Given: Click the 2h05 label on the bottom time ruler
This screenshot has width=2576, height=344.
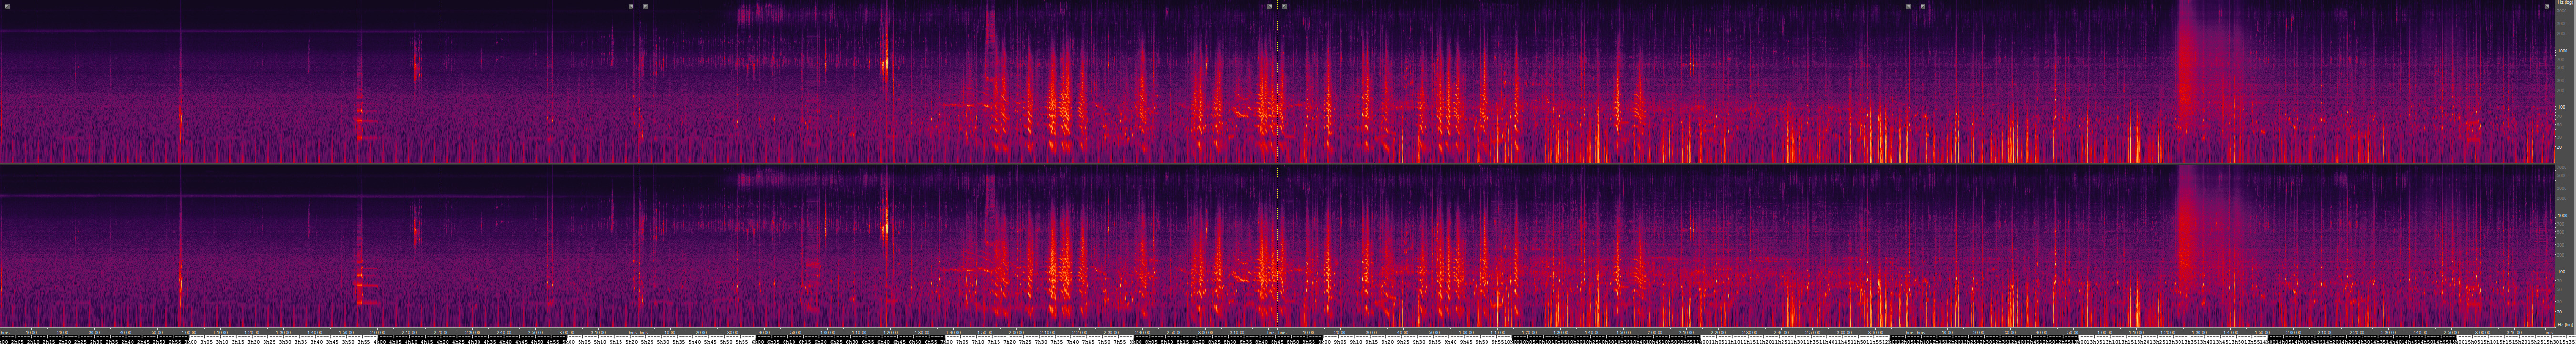Looking at the screenshot, I should click(x=16, y=341).
